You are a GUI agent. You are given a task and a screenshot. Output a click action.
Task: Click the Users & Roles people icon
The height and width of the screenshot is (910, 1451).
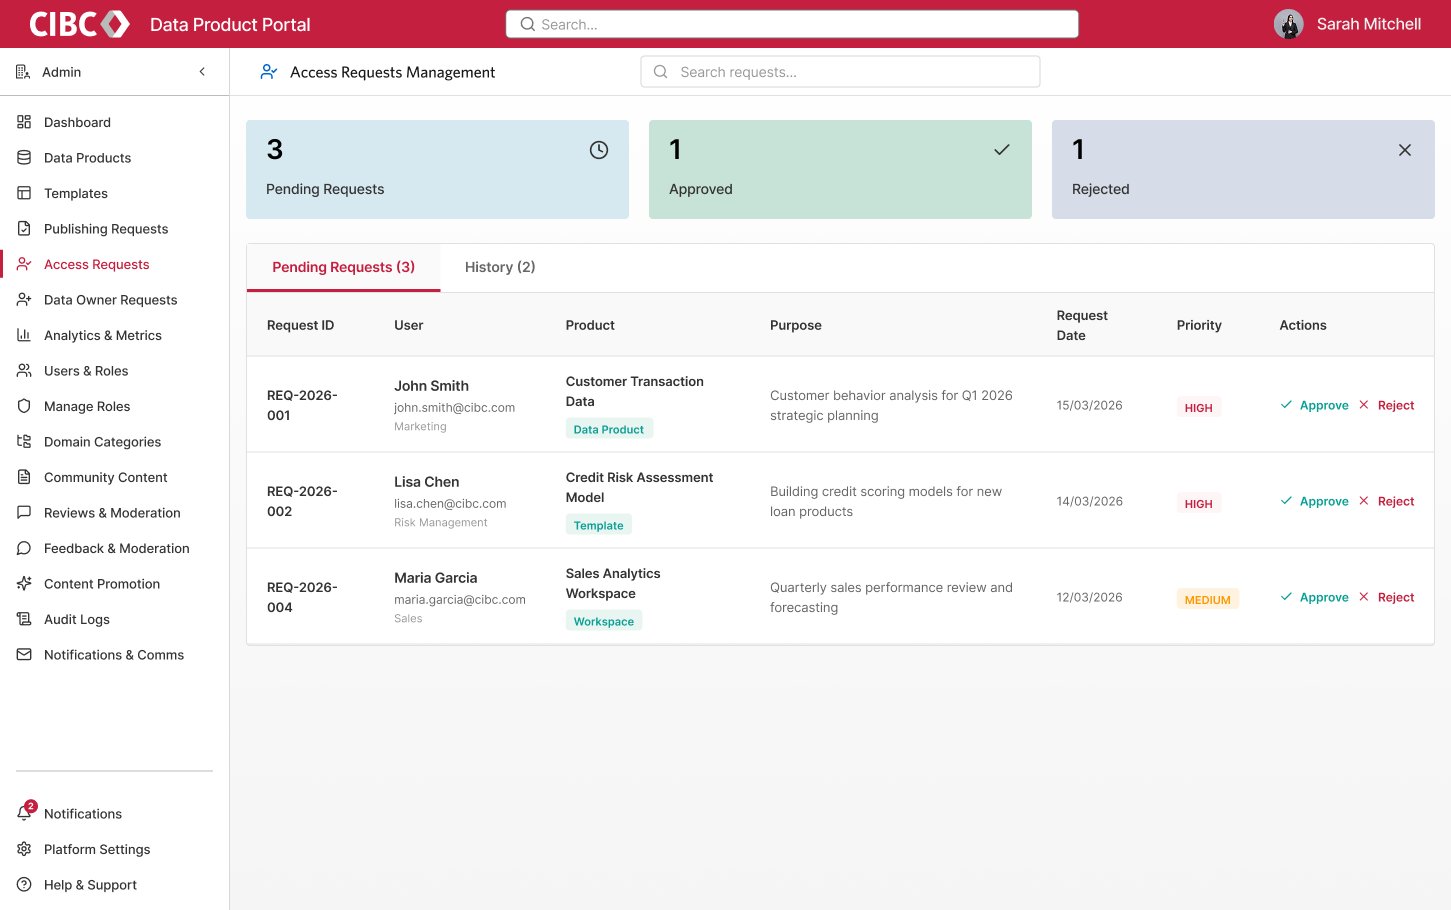pos(24,371)
